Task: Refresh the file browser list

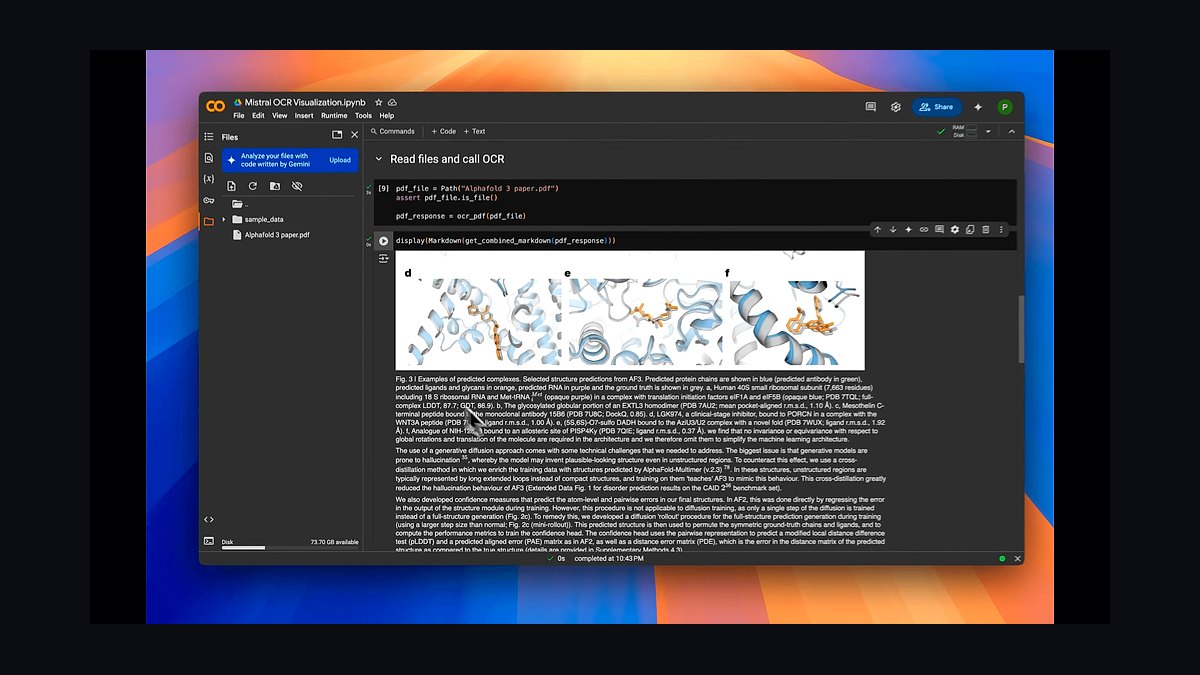Action: 253,186
